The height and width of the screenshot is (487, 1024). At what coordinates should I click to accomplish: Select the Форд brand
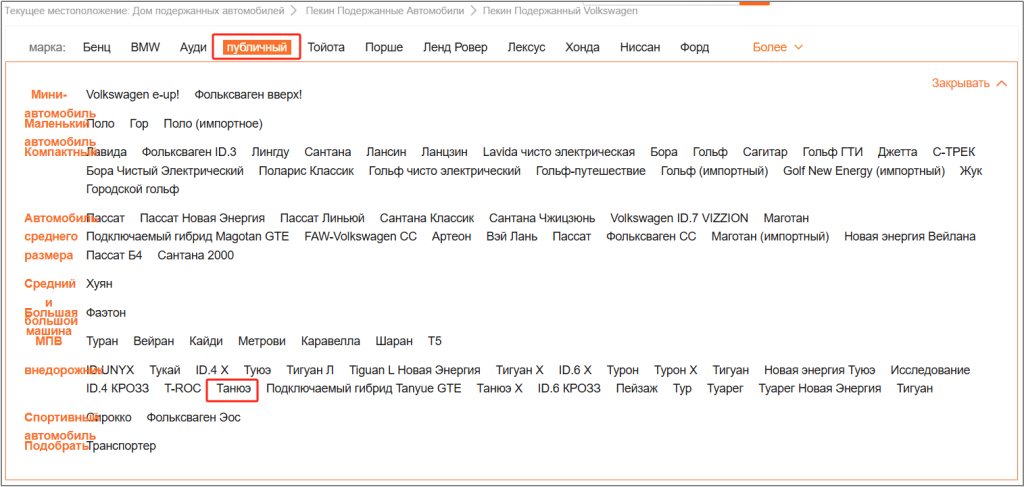tap(695, 47)
